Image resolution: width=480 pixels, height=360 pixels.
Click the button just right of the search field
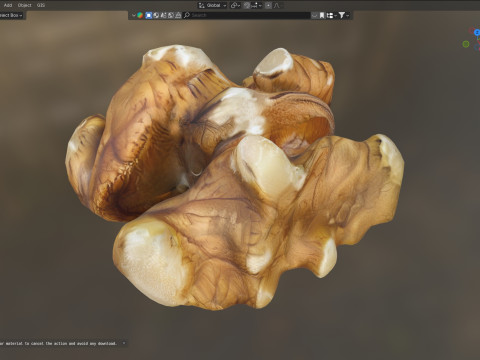tap(314, 15)
